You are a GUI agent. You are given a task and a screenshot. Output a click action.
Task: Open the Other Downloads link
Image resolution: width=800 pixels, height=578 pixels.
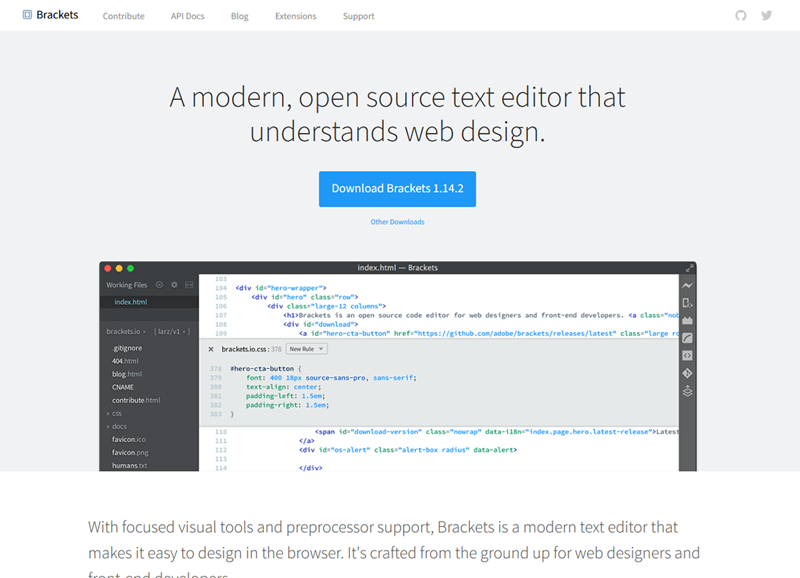tap(397, 222)
